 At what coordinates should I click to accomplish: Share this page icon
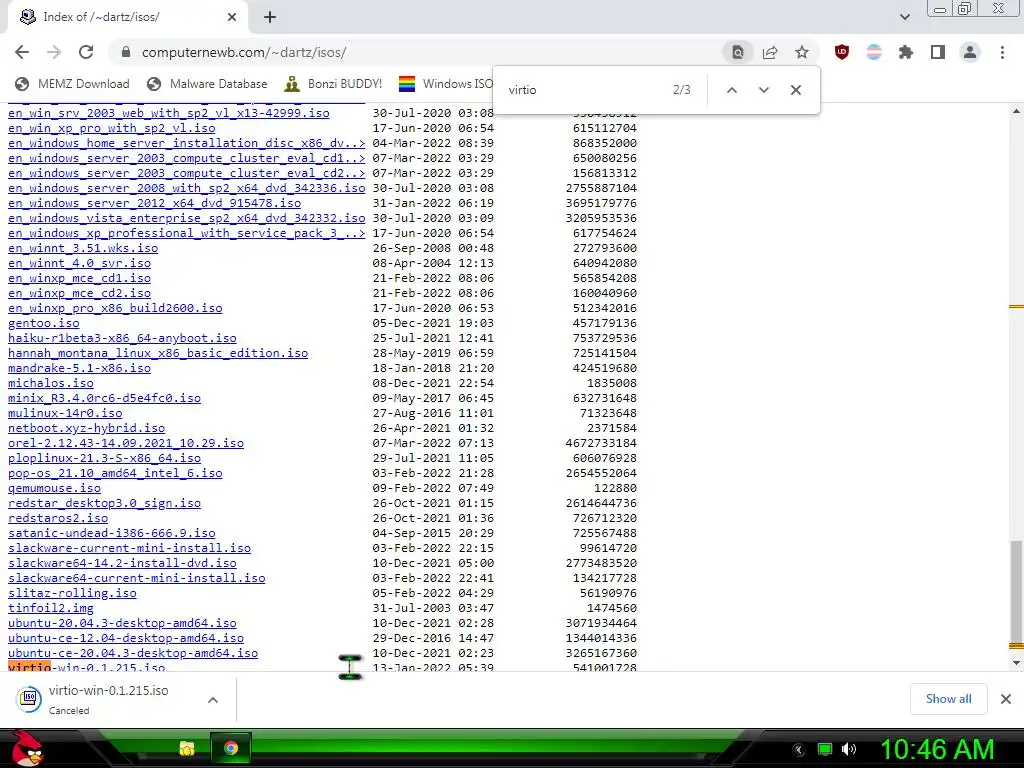coord(770,52)
